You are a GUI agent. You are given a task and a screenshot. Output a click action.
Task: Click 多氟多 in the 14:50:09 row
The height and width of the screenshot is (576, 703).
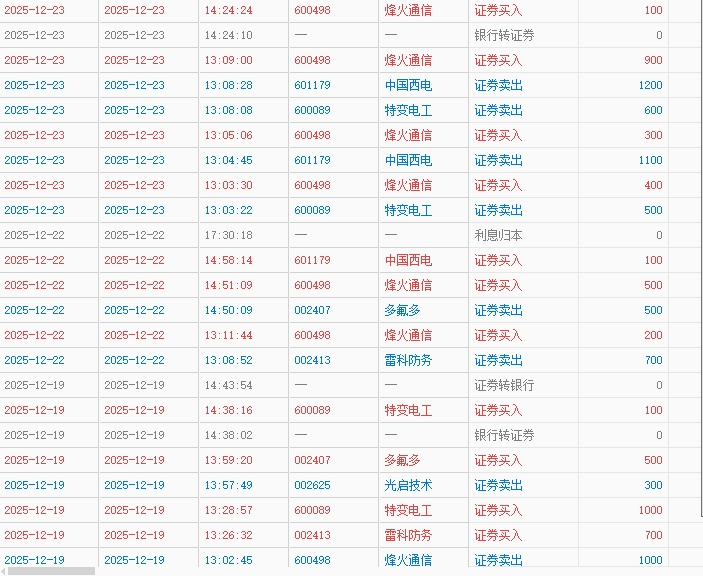tap(403, 310)
